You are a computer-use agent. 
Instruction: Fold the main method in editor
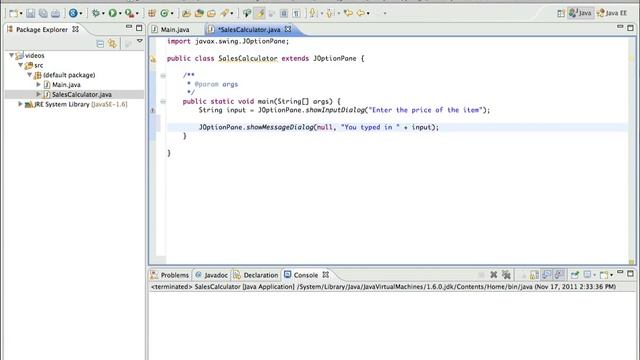[163, 102]
